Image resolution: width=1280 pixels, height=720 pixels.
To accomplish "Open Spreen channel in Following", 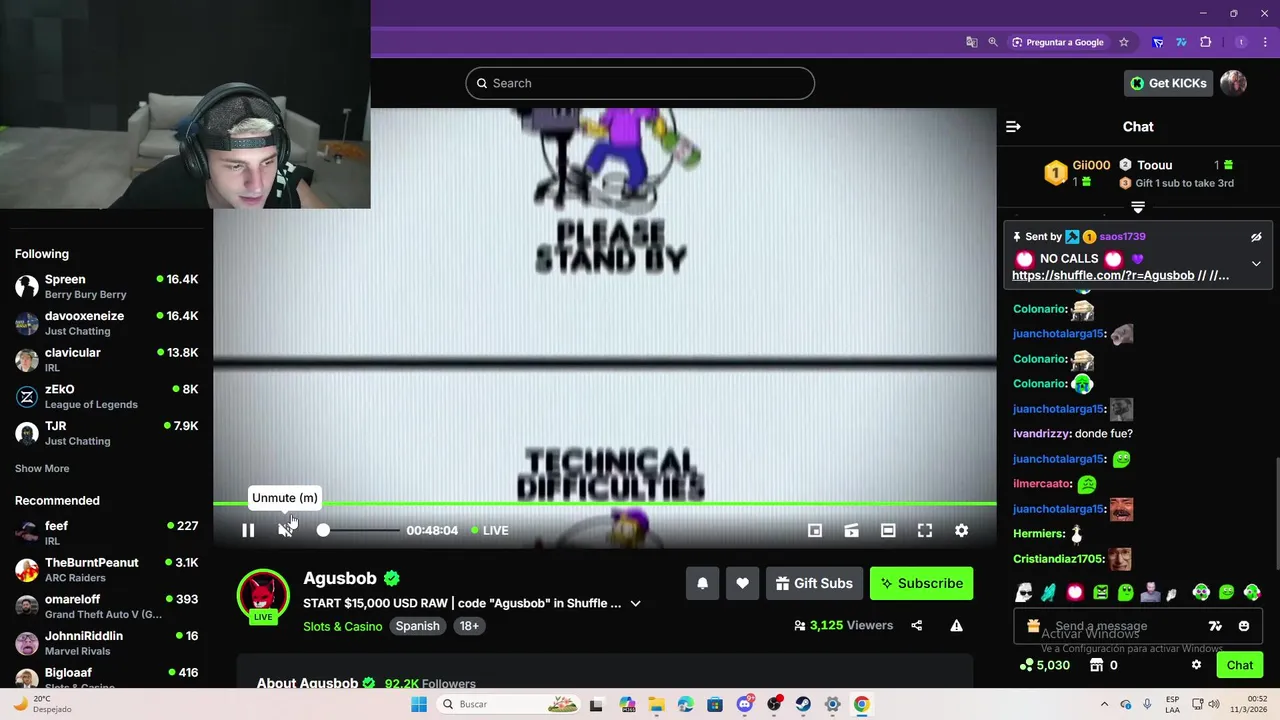I will pos(106,287).
